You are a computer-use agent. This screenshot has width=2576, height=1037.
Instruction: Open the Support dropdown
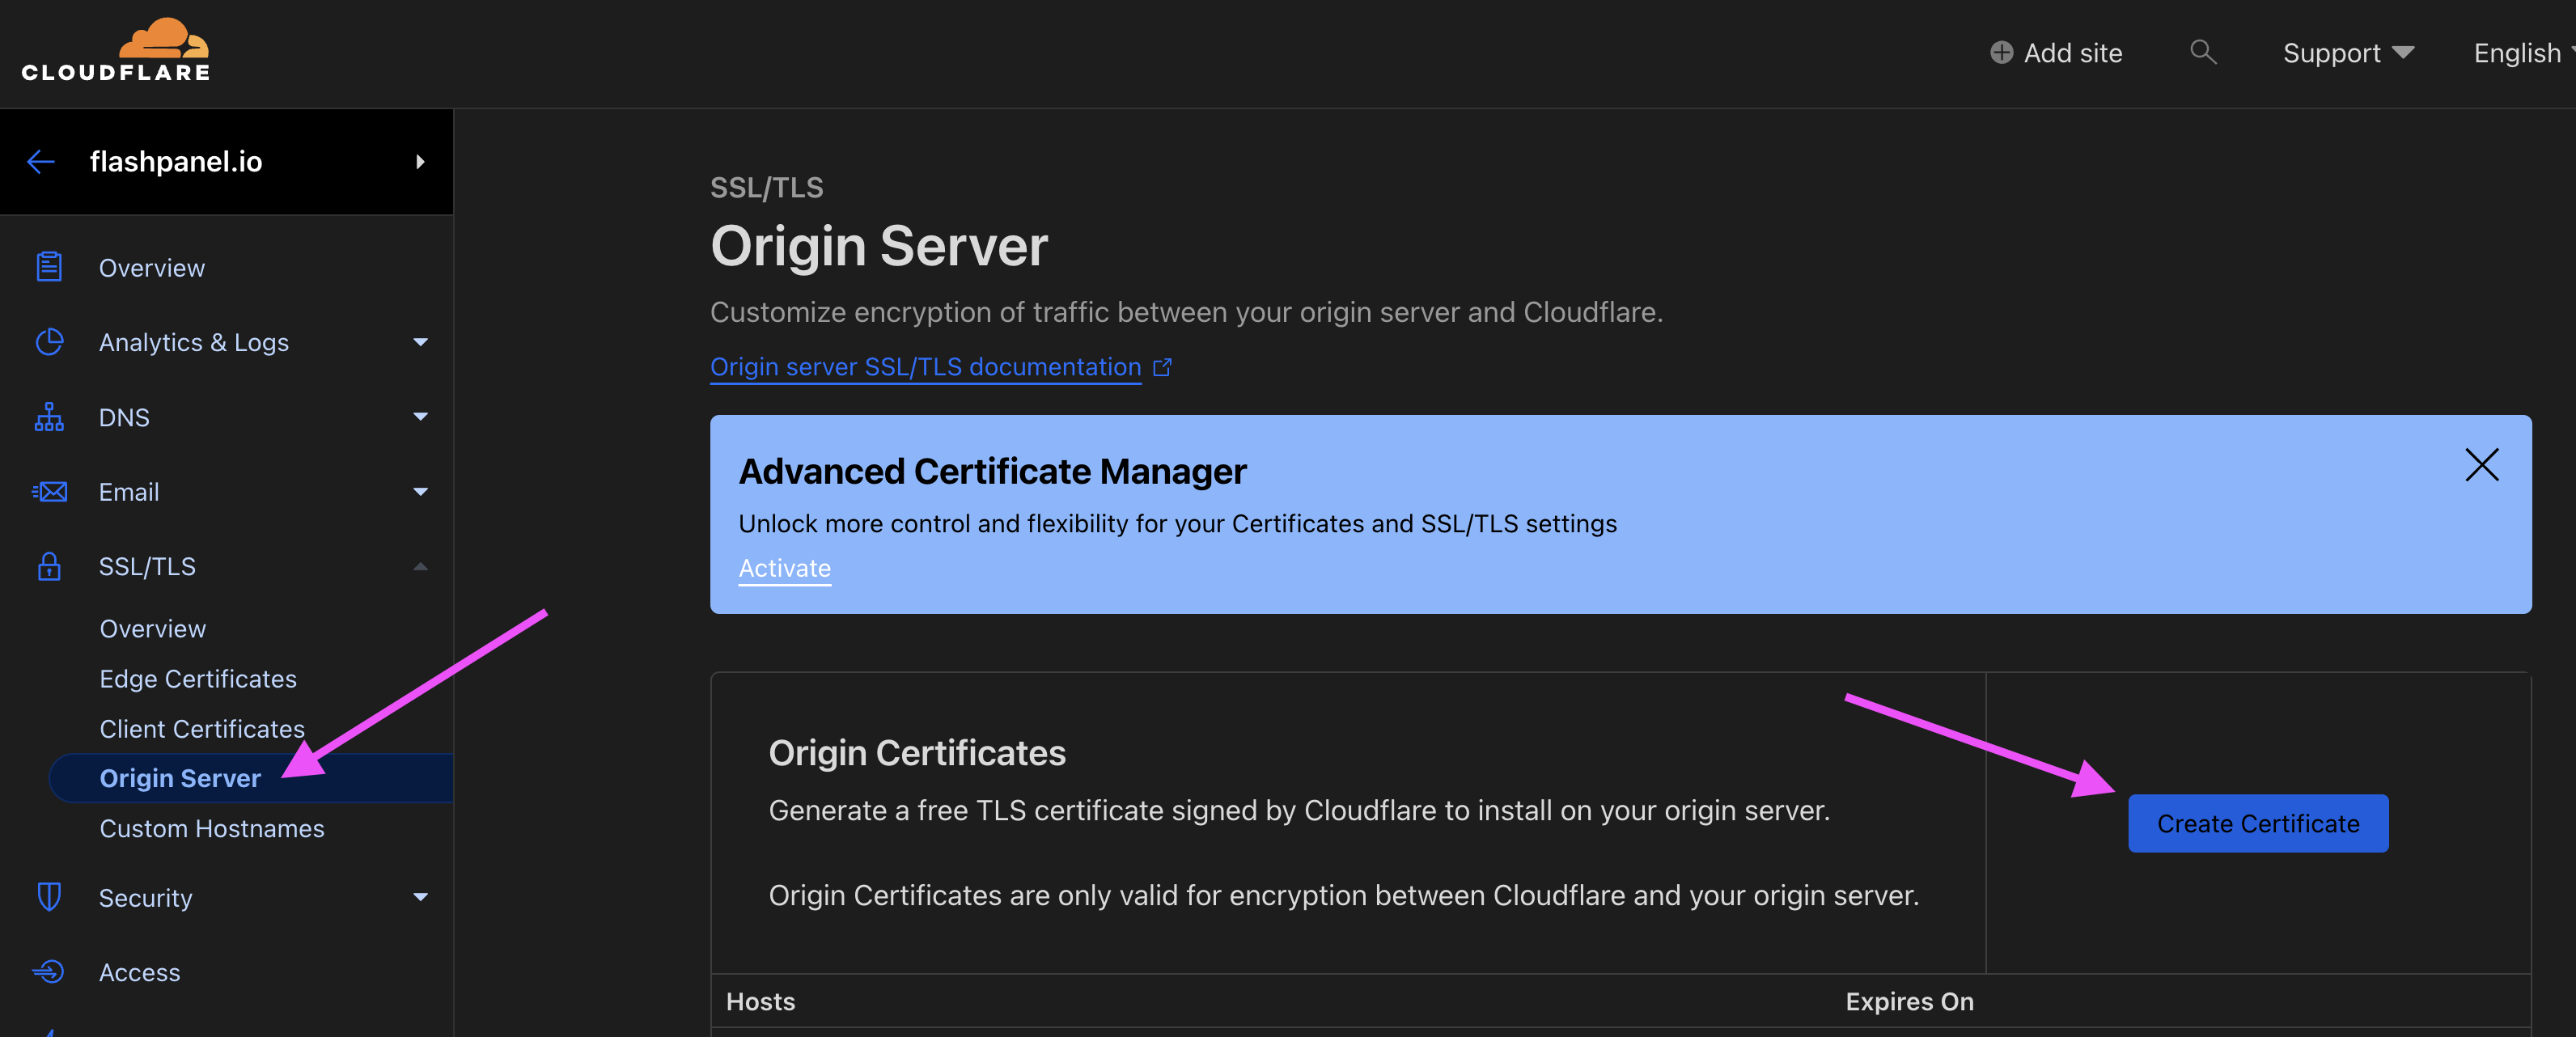pos(2348,52)
